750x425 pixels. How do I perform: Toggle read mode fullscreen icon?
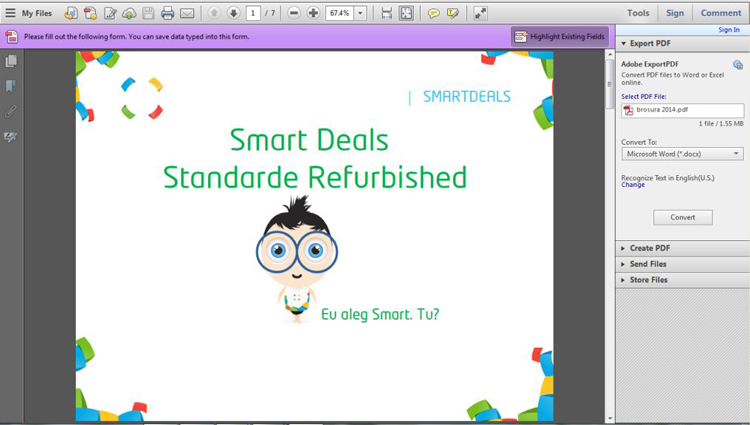480,13
